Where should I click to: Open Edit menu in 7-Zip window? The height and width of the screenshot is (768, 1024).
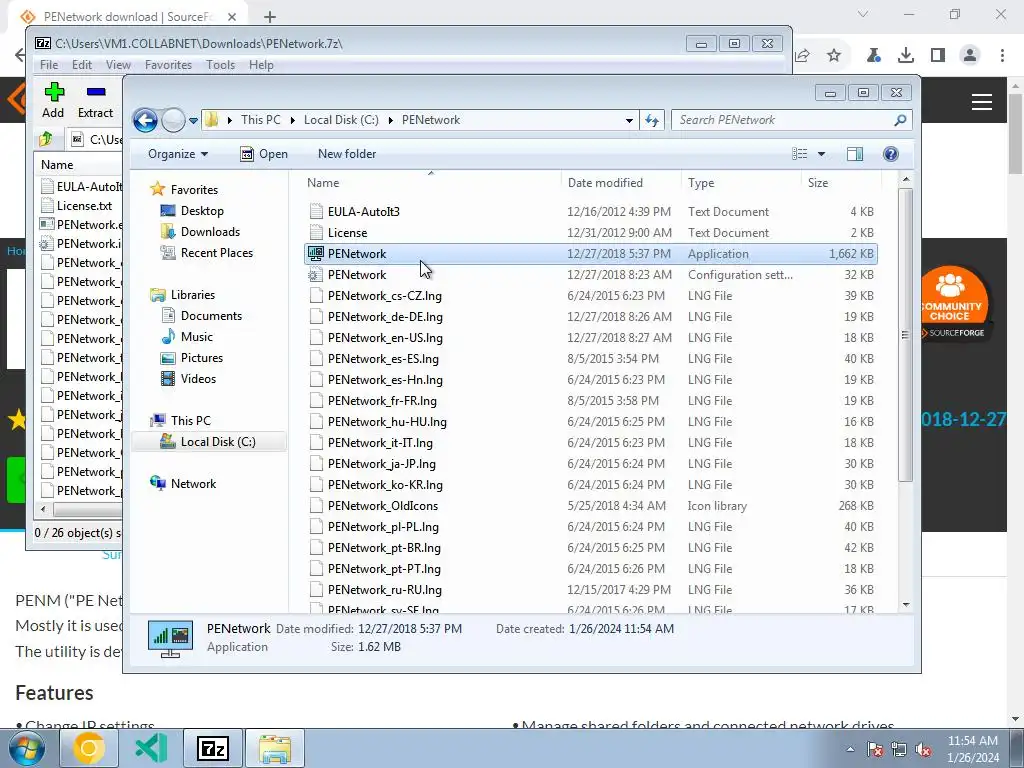point(82,65)
